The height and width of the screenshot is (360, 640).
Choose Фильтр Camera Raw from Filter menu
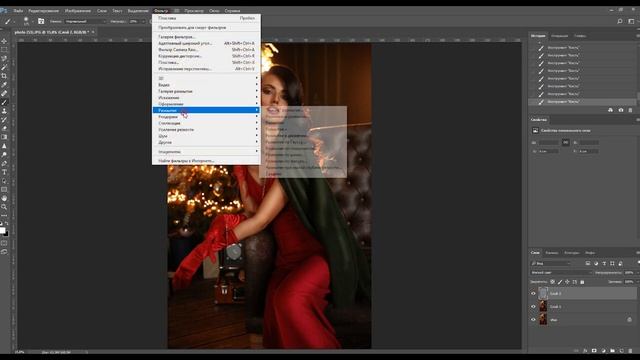(206, 49)
